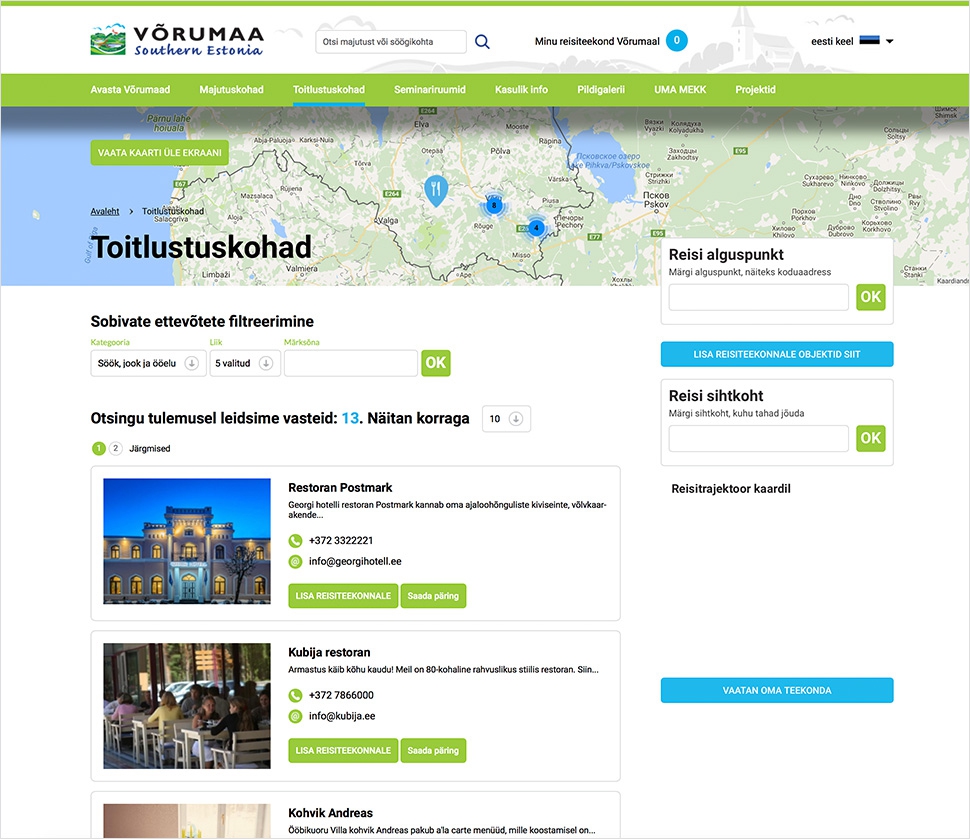Click the Estonian flag icon

pos(869,40)
